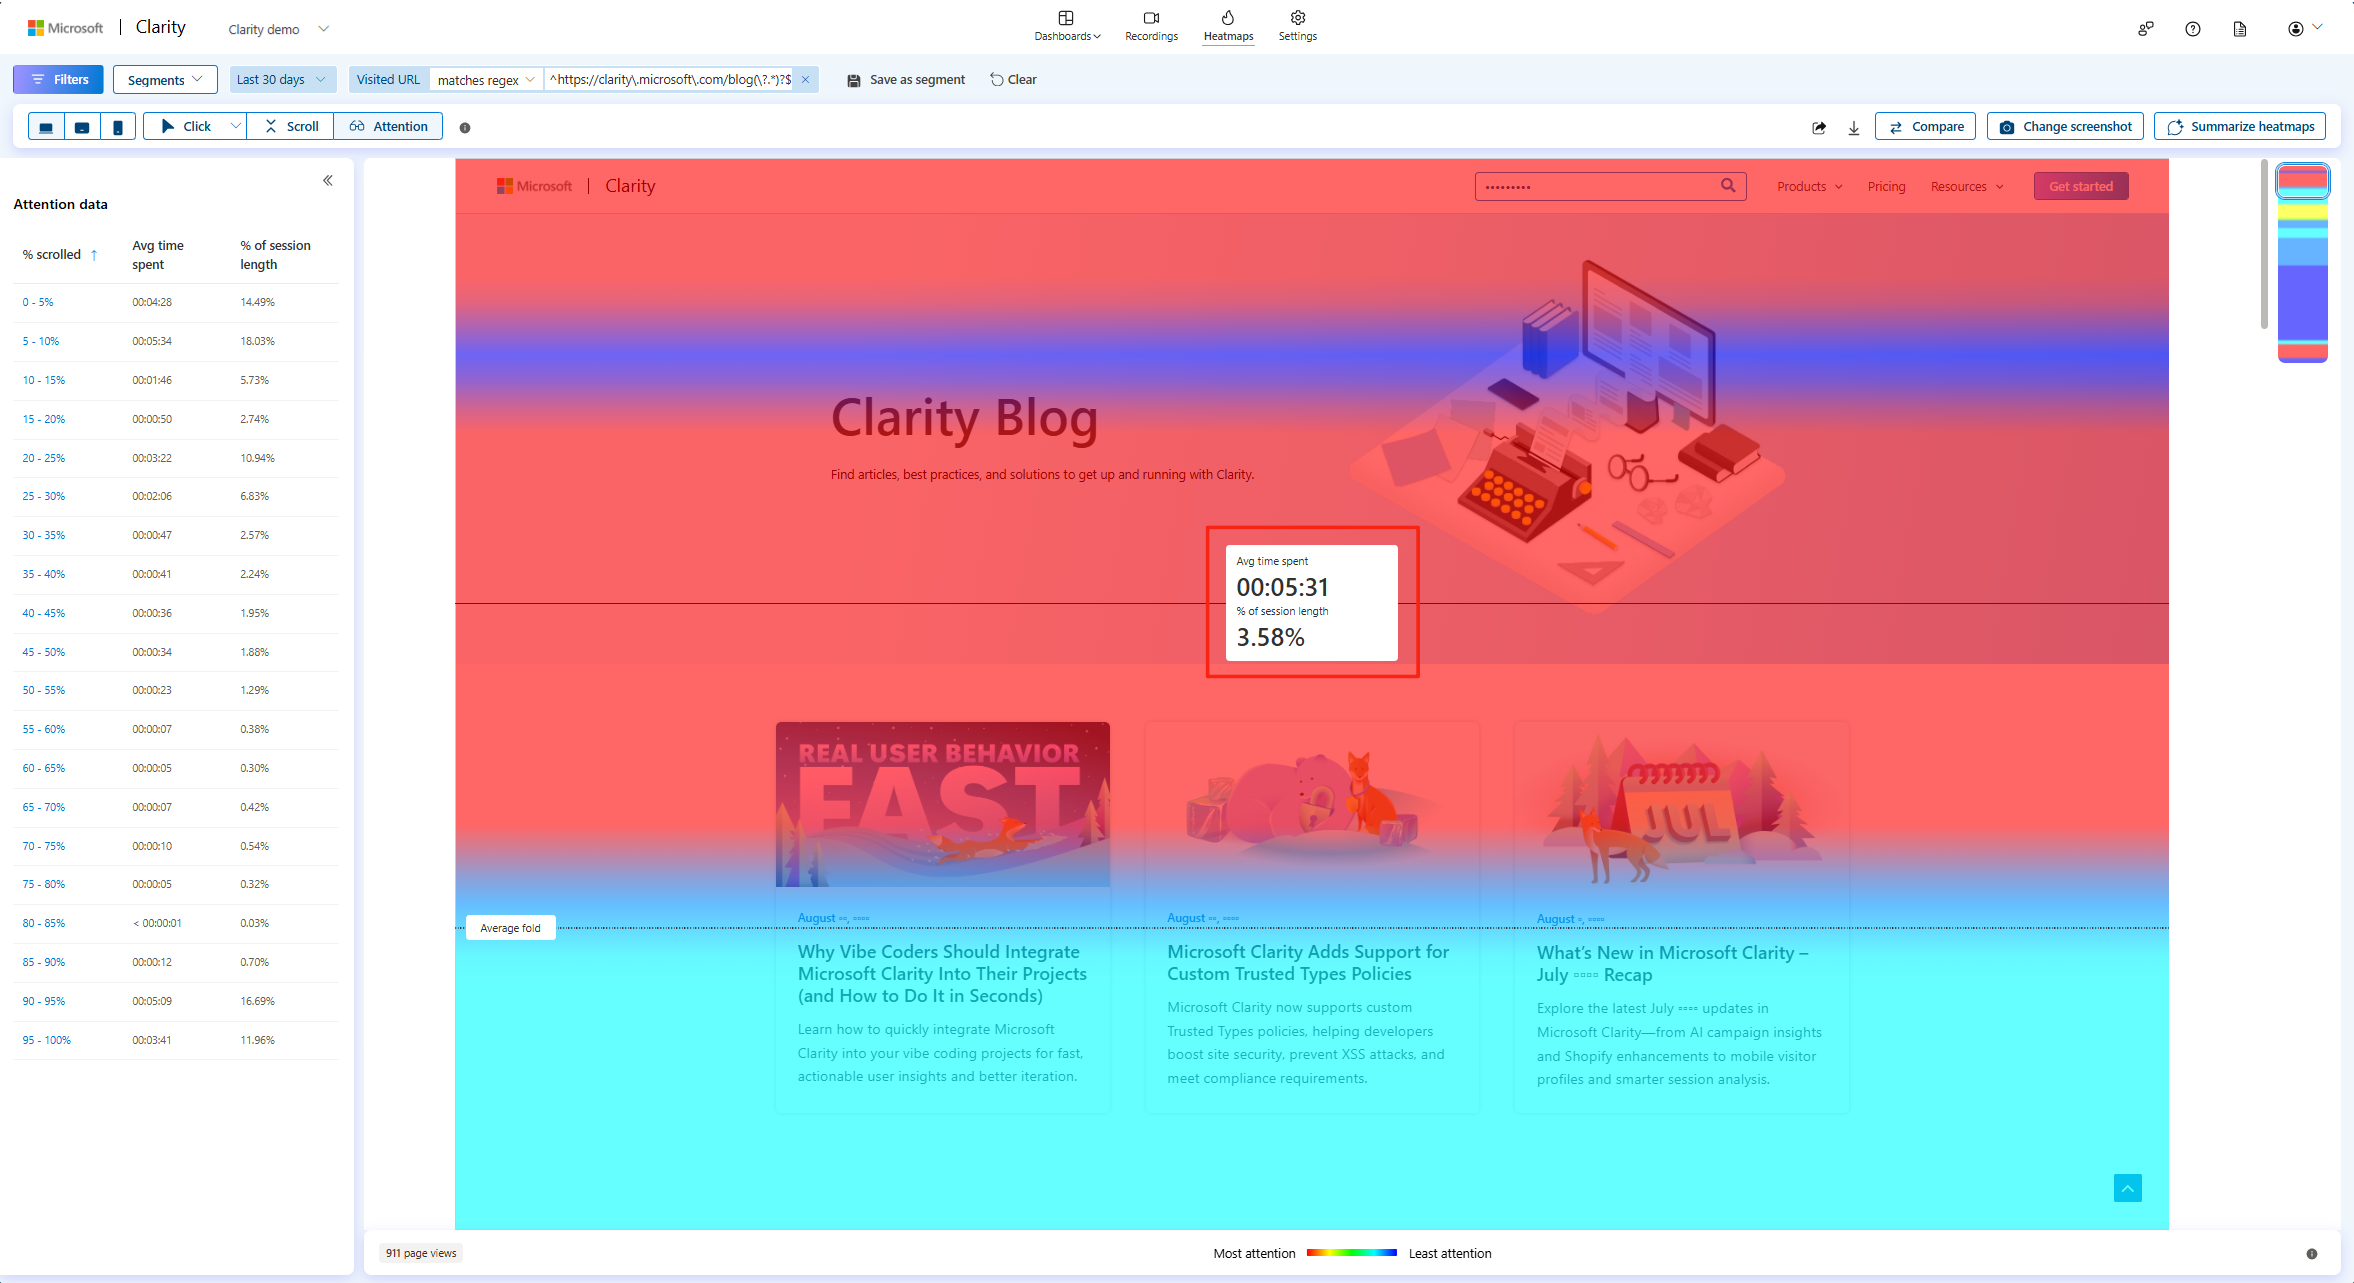Select the desktop device view icon

46,127
